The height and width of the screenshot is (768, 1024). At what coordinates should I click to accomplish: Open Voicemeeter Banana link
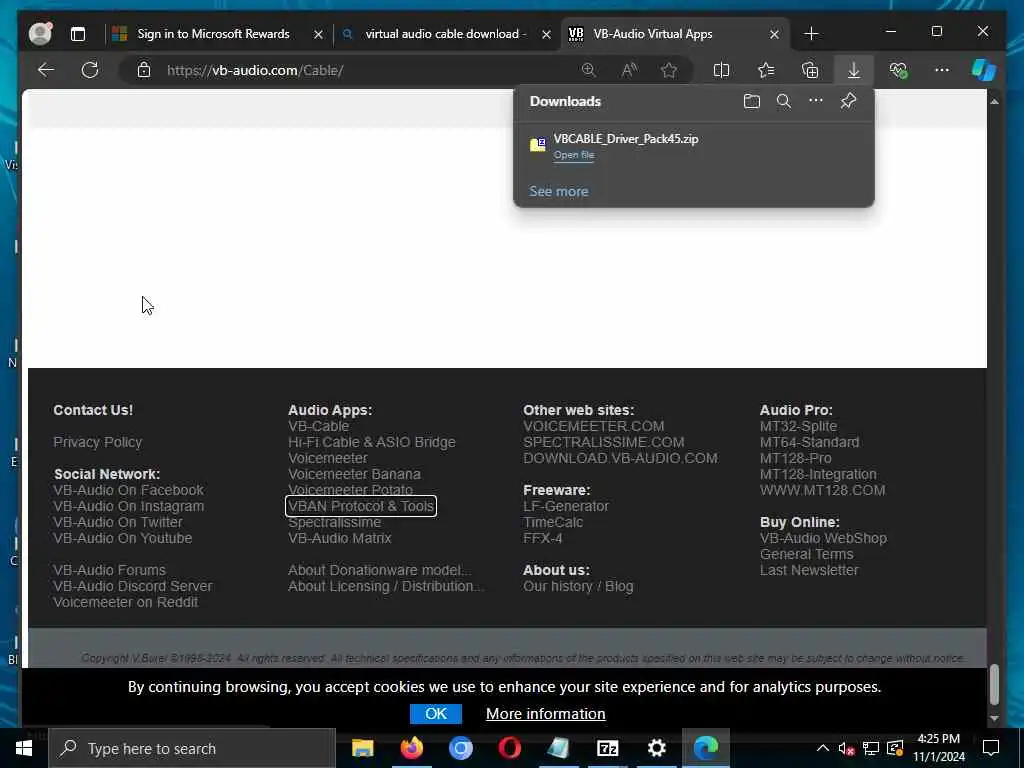coord(354,474)
